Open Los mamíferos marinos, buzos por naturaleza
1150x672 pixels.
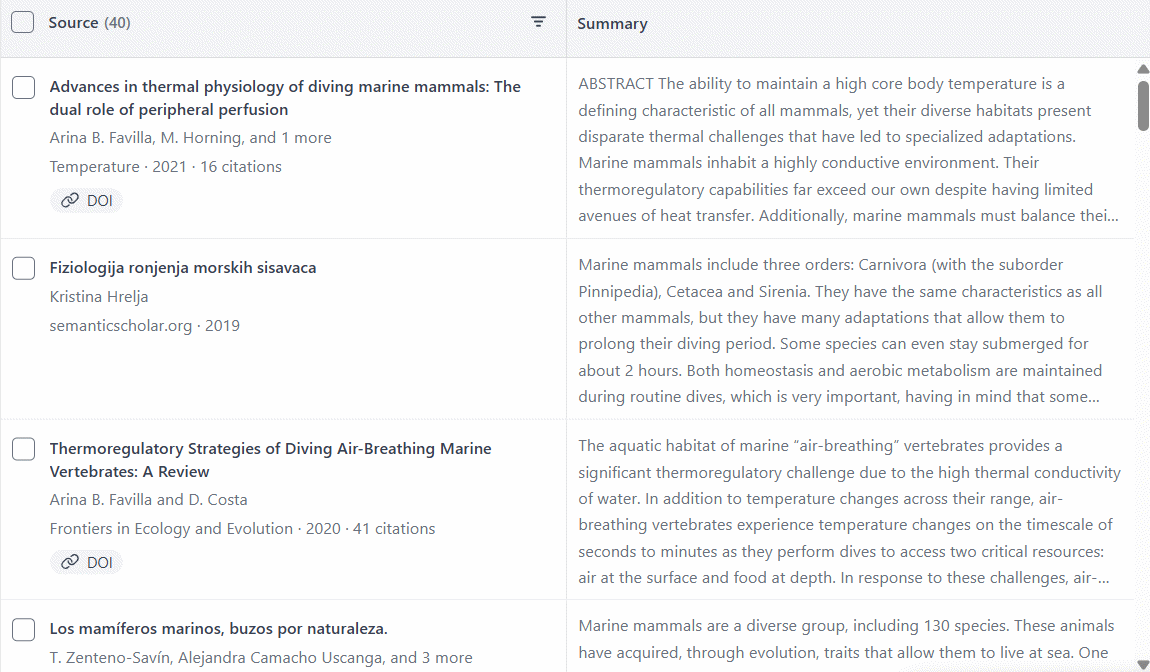218,629
